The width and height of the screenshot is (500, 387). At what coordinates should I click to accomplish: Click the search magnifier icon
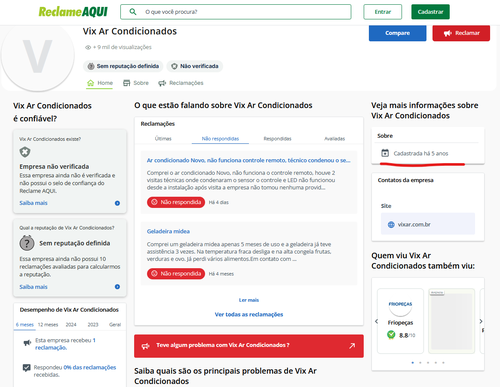pos(133,12)
